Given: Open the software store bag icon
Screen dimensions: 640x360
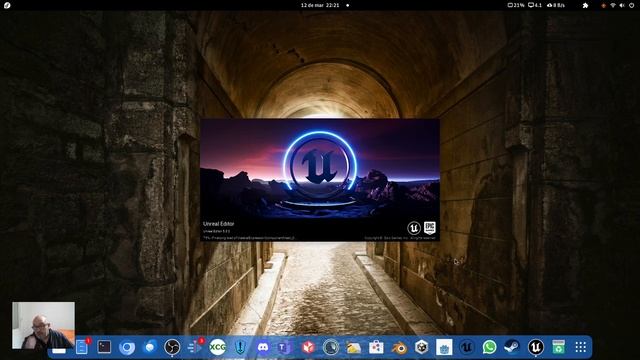Looking at the screenshot, I should [x=376, y=347].
